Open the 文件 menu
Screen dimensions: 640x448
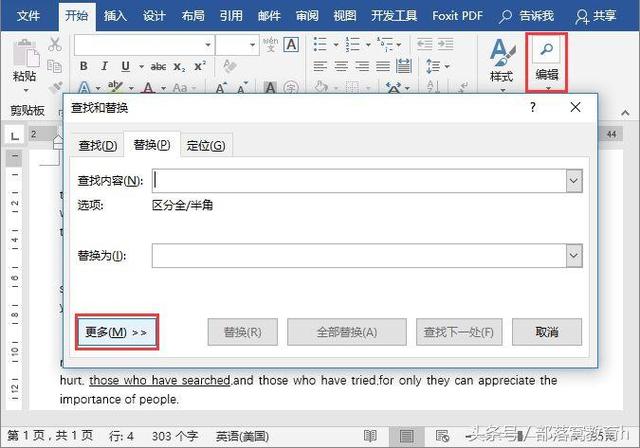click(29, 16)
